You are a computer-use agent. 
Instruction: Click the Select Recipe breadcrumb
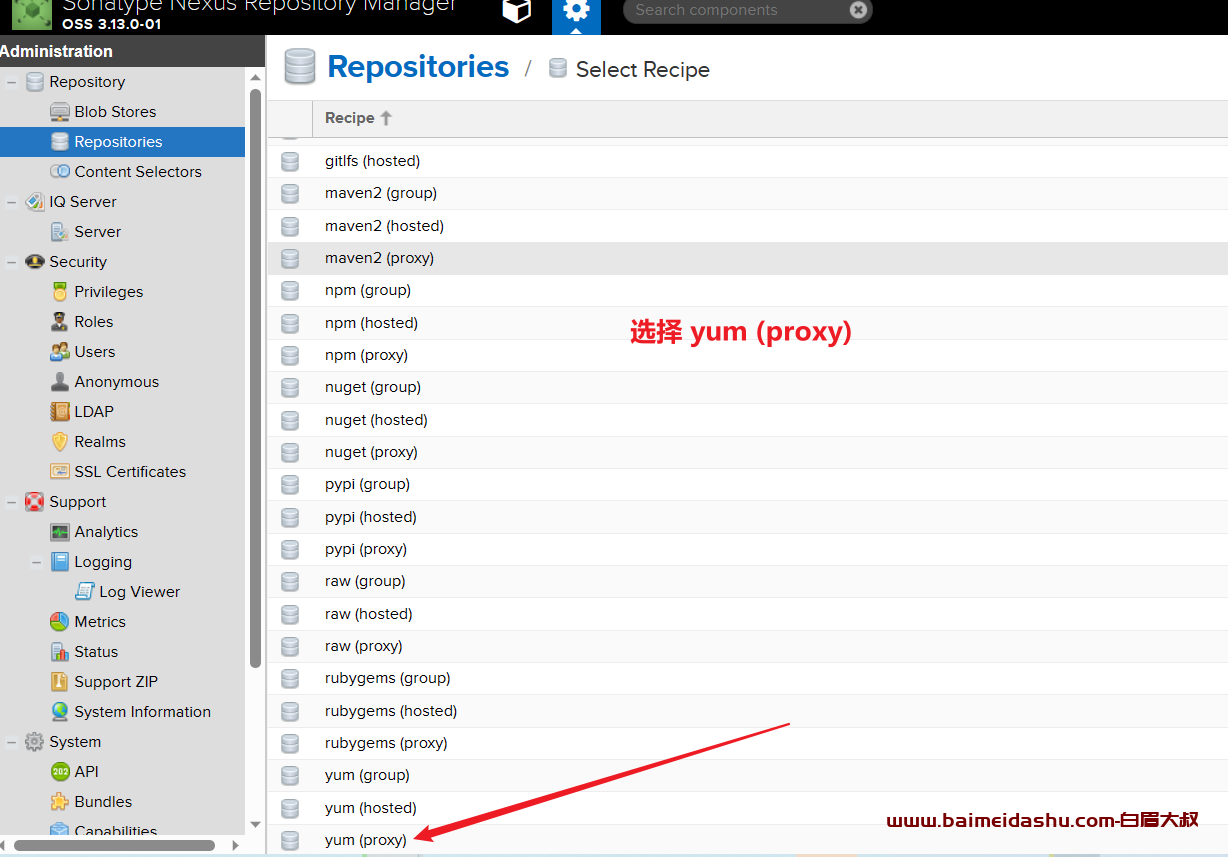642,70
